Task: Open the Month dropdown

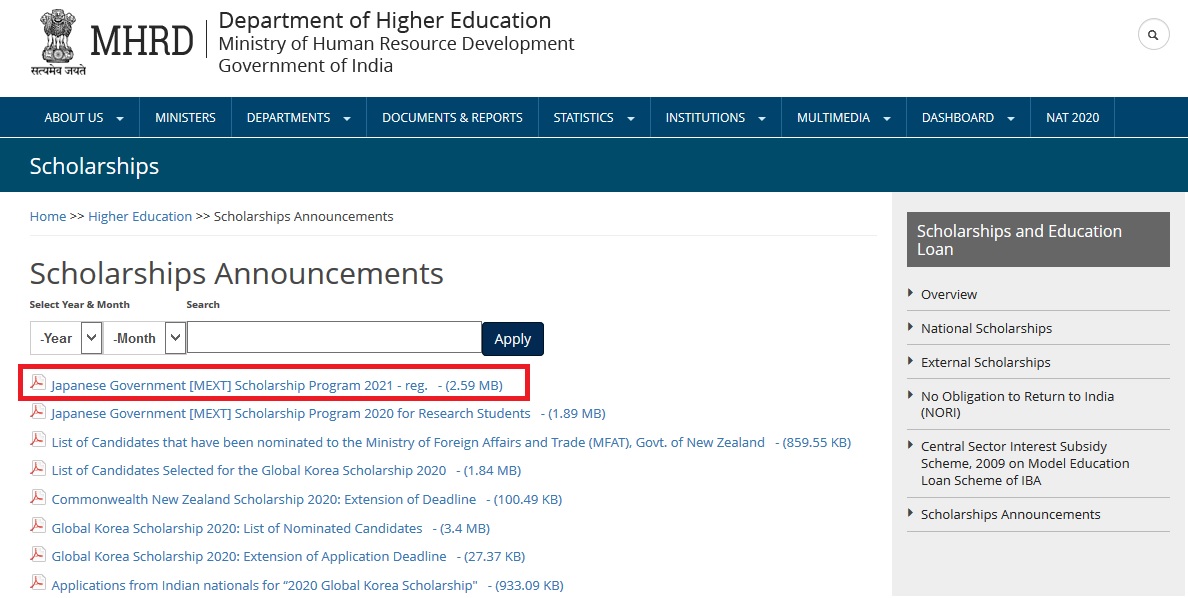Action: (x=146, y=338)
